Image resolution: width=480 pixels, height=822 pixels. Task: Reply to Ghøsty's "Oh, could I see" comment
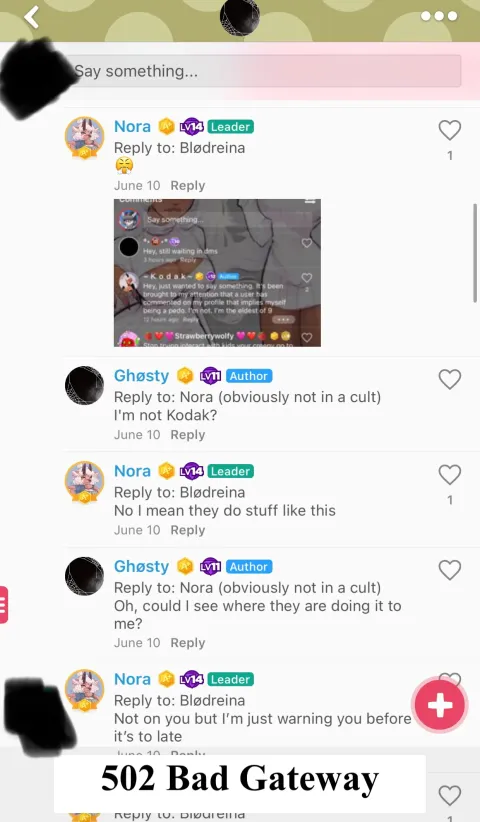[188, 643]
